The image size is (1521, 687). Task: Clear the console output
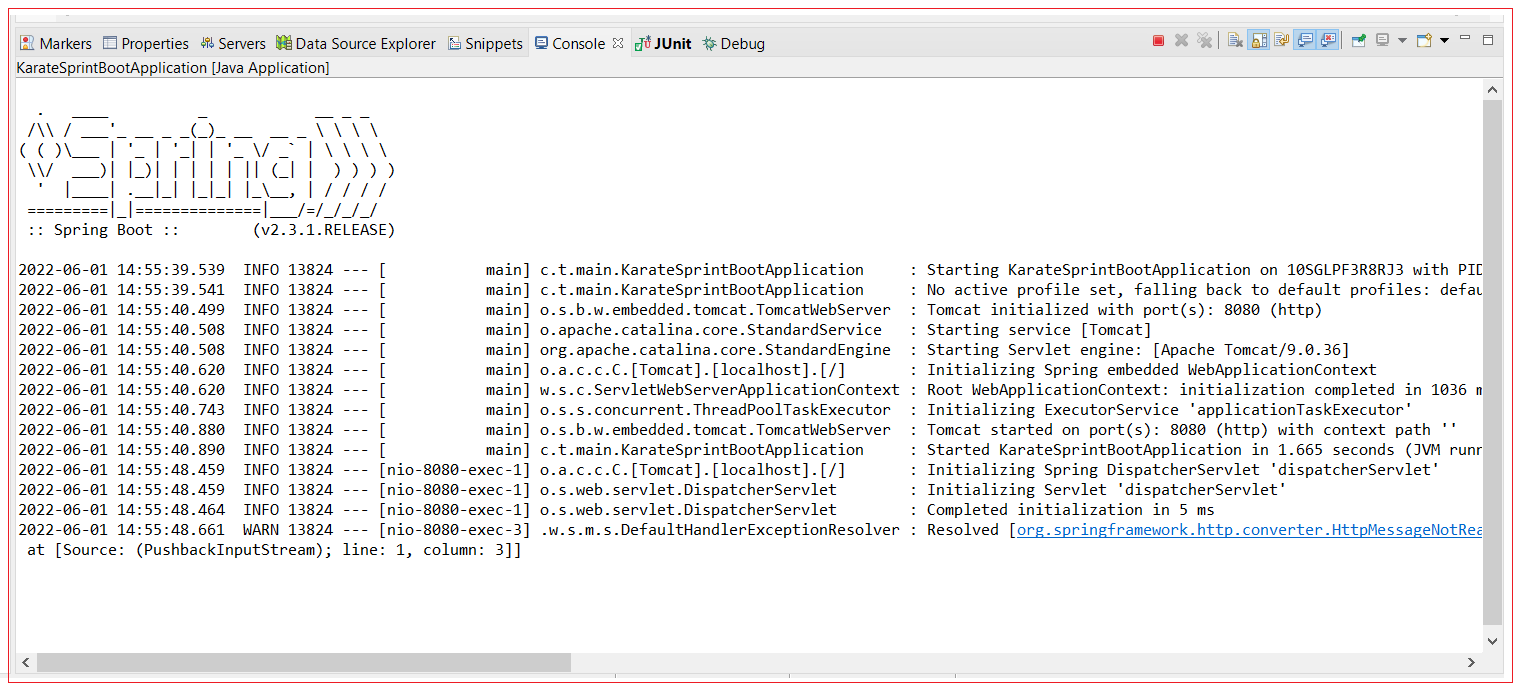point(1235,41)
